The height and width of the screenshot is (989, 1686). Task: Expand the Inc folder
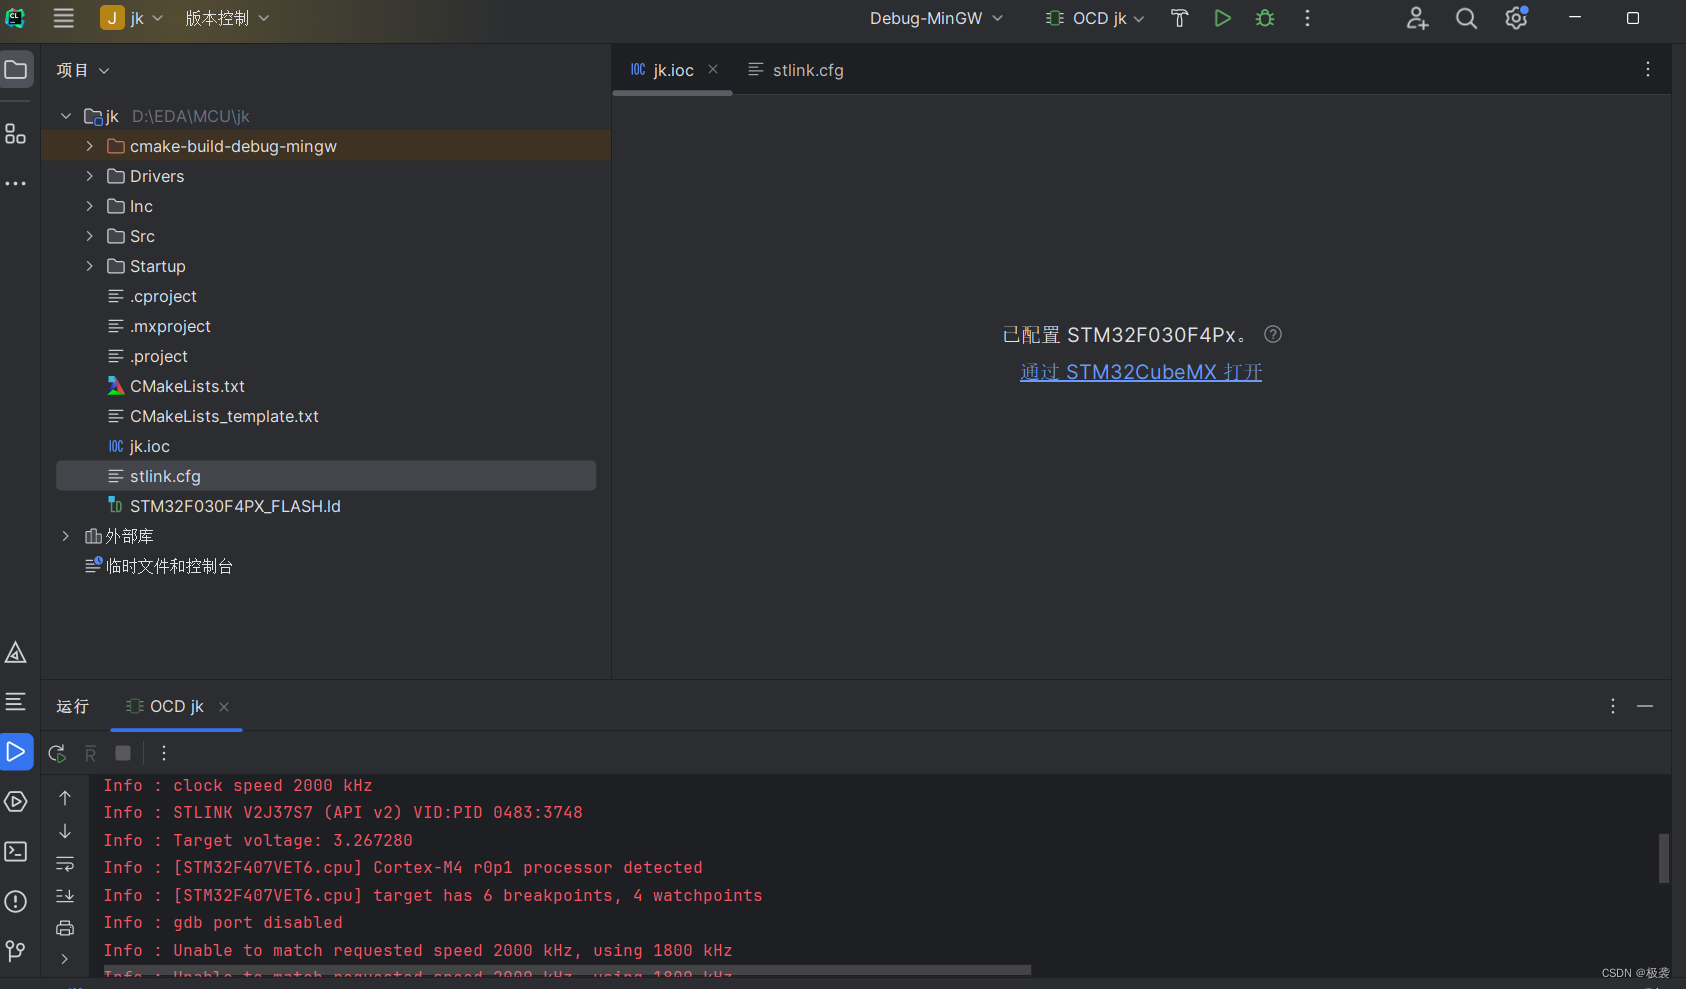point(89,206)
